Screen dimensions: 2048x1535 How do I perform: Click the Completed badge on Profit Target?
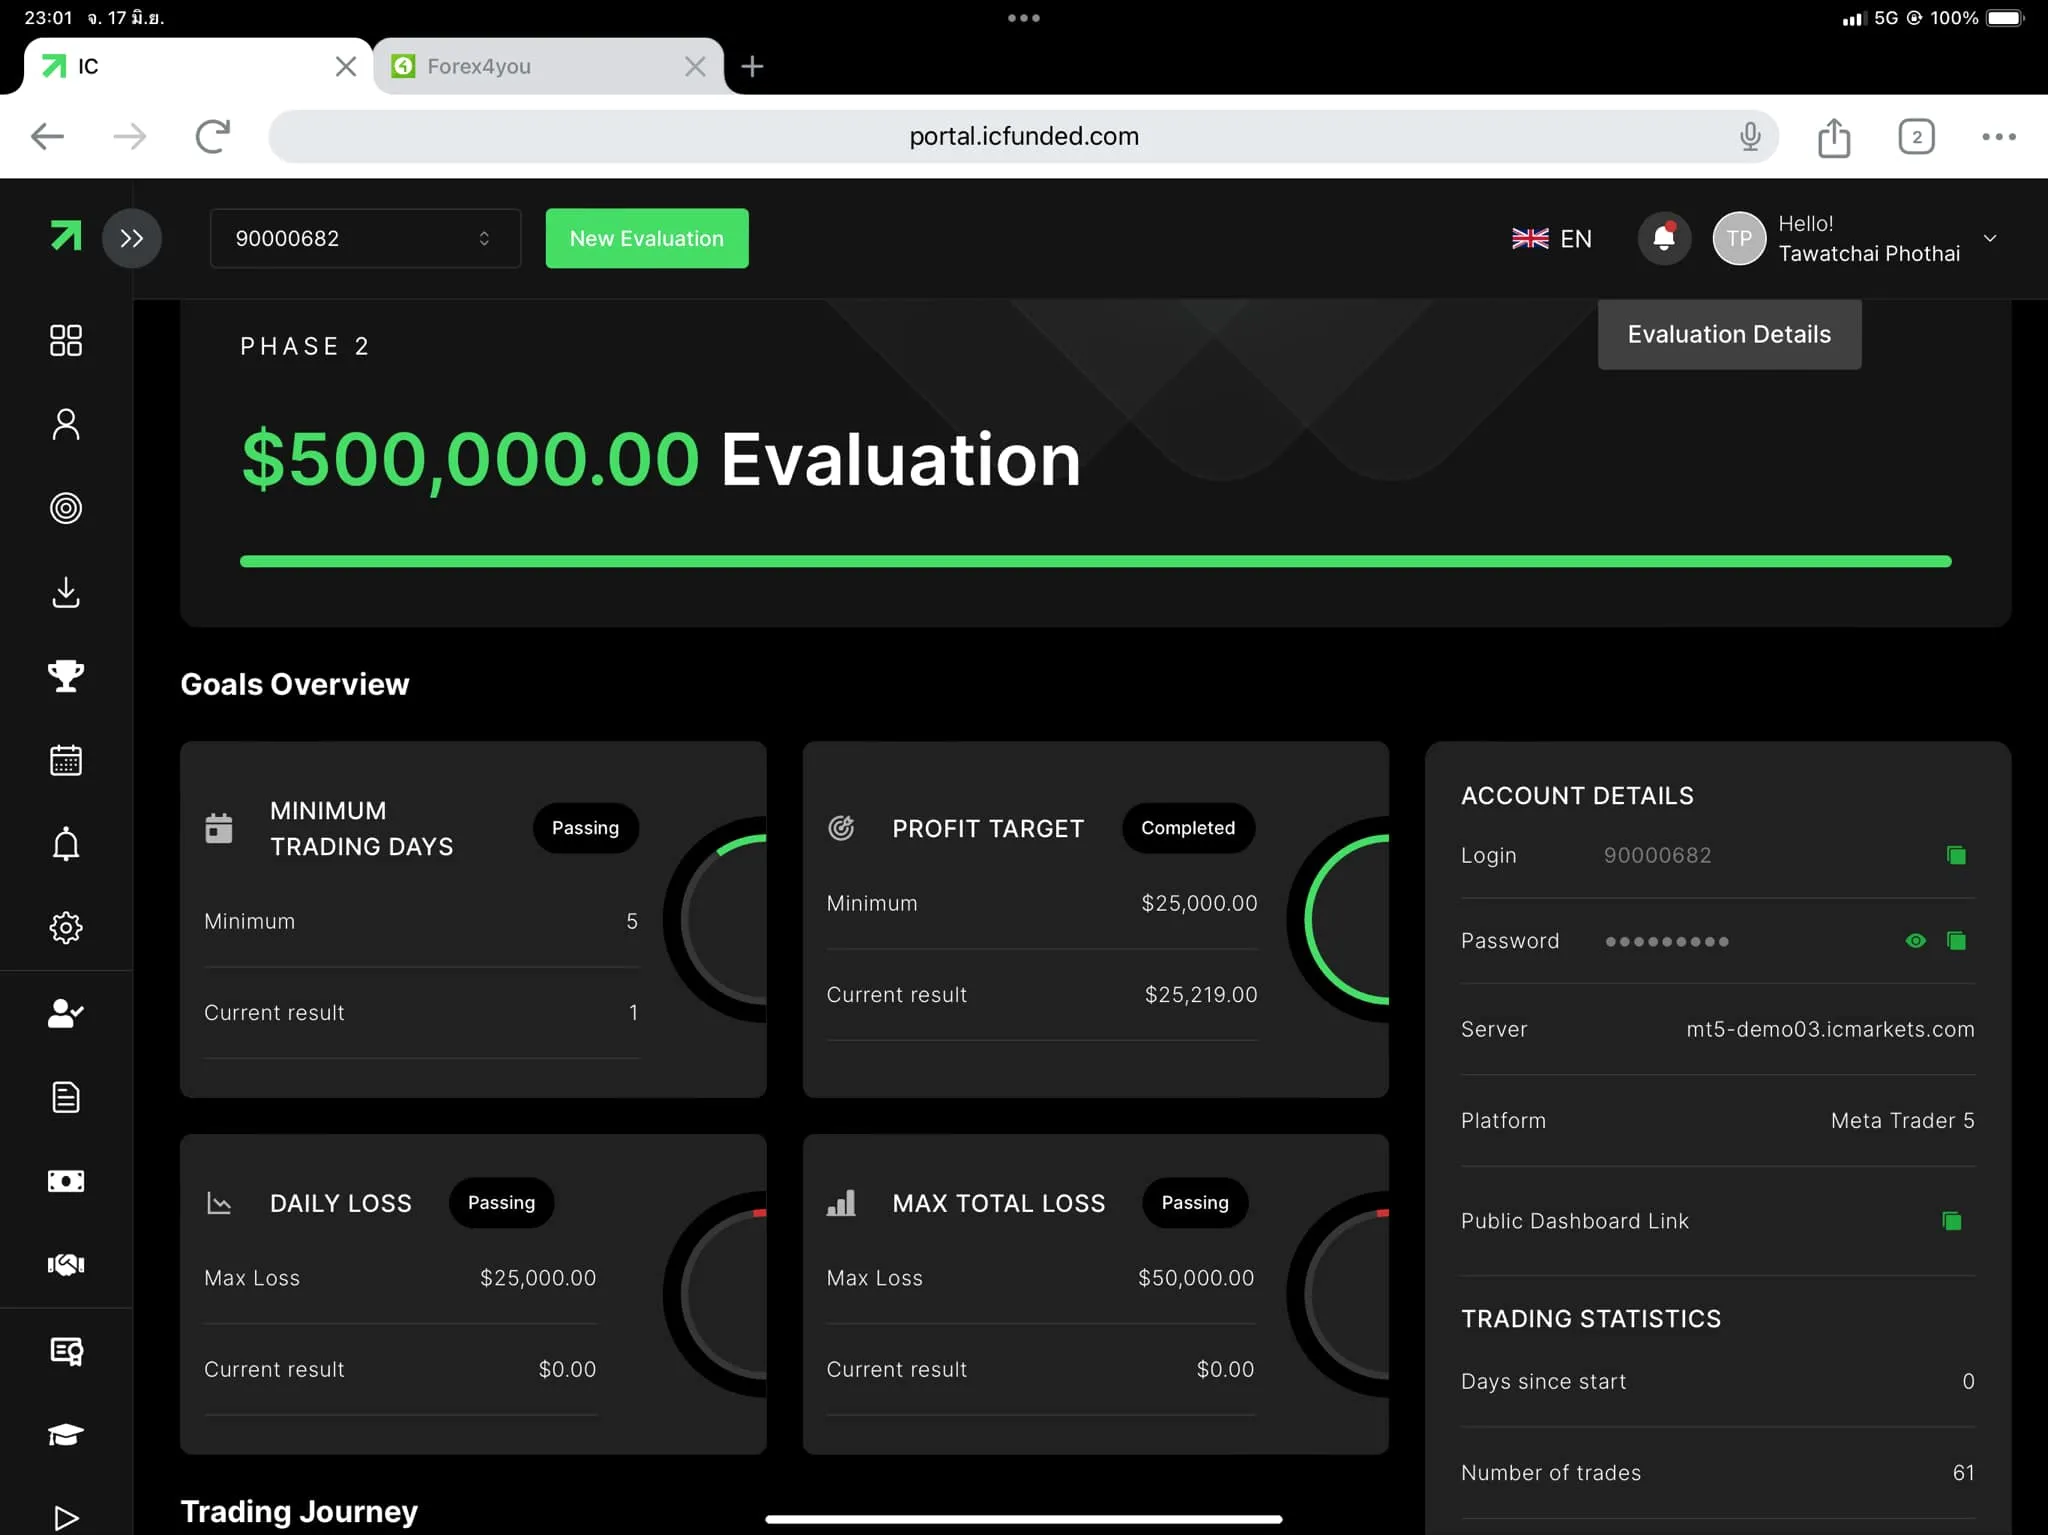pyautogui.click(x=1188, y=828)
